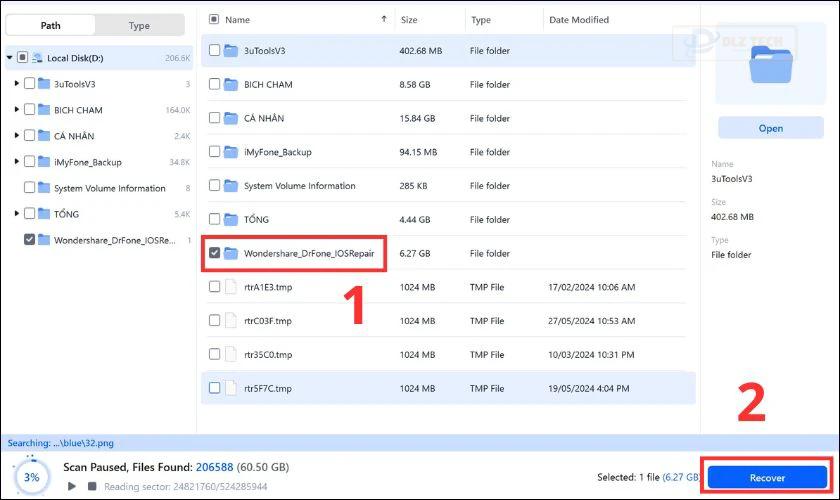Sort files by the Size column header
The image size is (840, 500).
(x=409, y=20)
